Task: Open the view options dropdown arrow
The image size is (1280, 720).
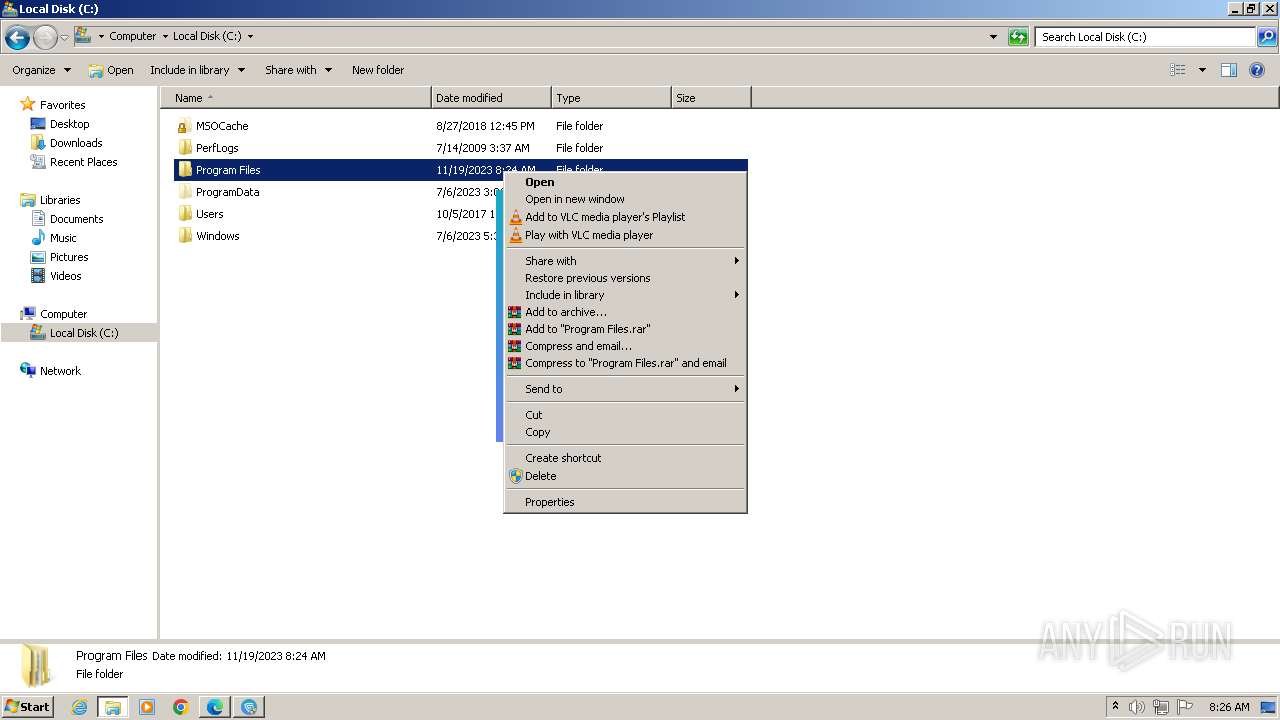Action: pos(1202,70)
